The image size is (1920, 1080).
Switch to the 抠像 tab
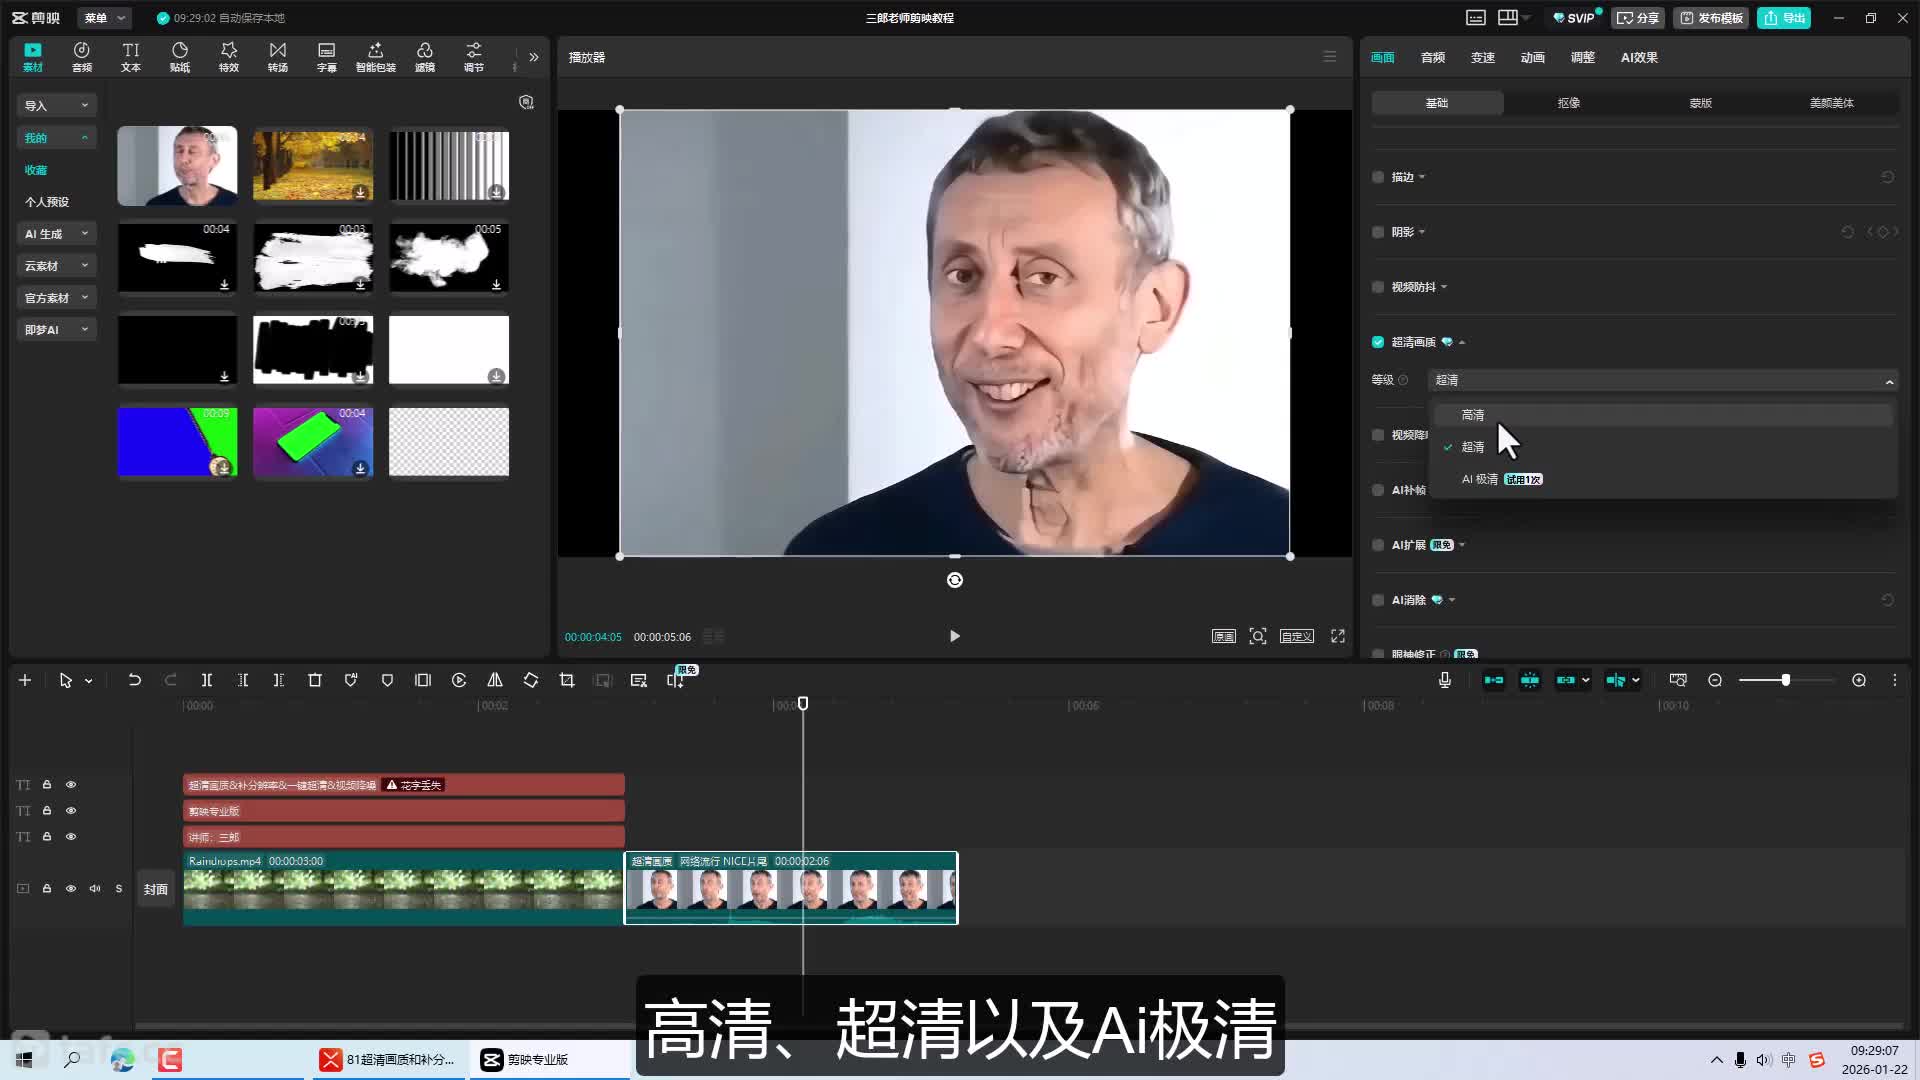[x=1568, y=103]
